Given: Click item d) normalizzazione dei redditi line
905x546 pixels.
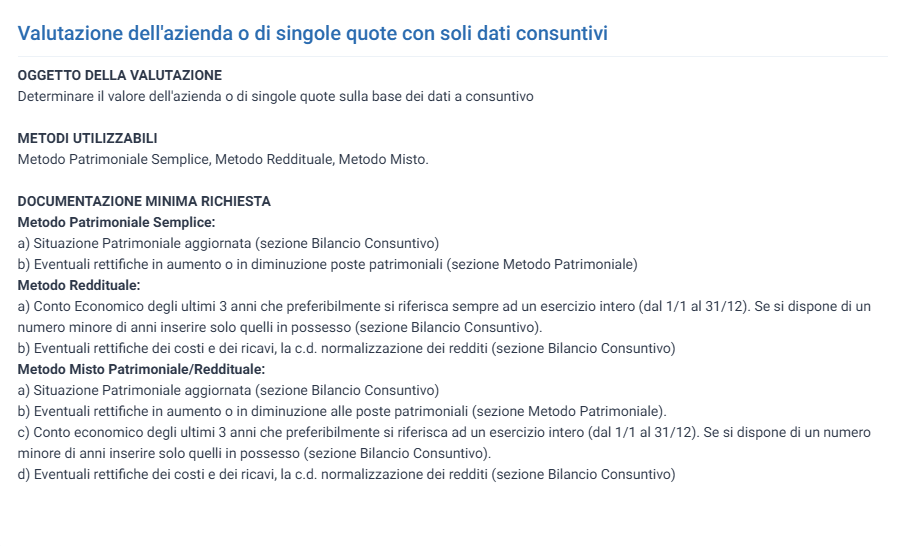Looking at the screenshot, I should [346, 474].
